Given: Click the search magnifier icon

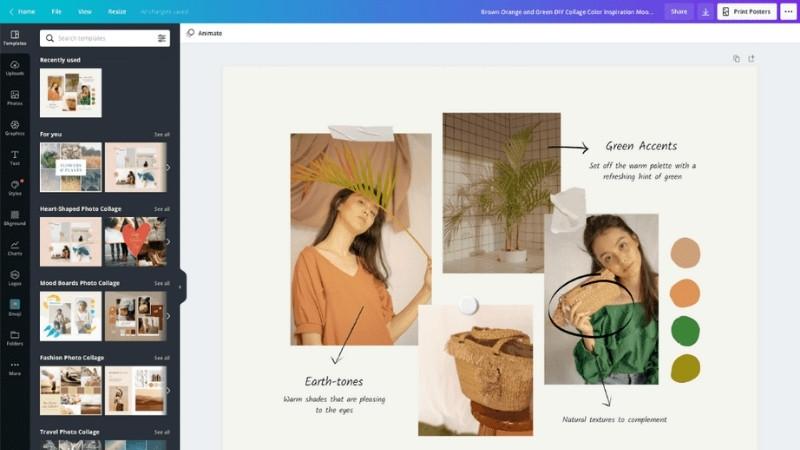Looking at the screenshot, I should [49, 38].
